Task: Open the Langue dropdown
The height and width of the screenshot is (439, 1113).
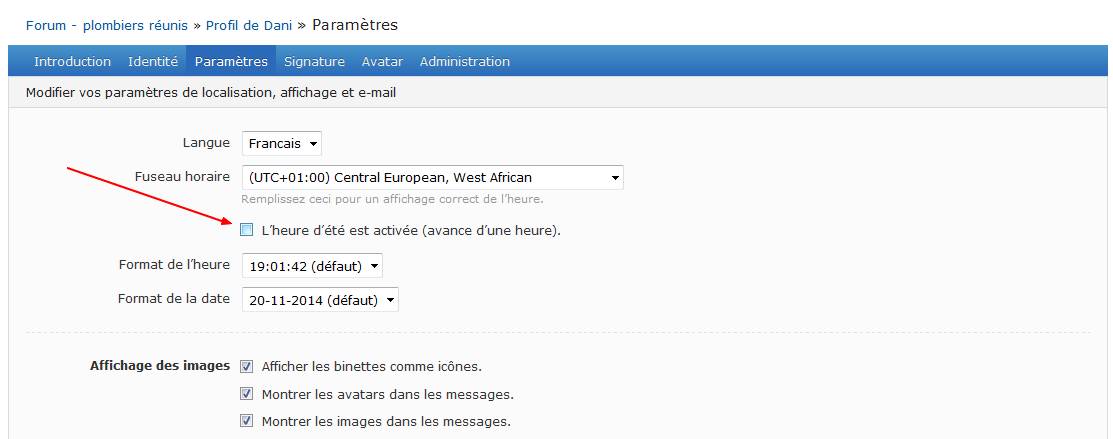Action: tap(281, 144)
